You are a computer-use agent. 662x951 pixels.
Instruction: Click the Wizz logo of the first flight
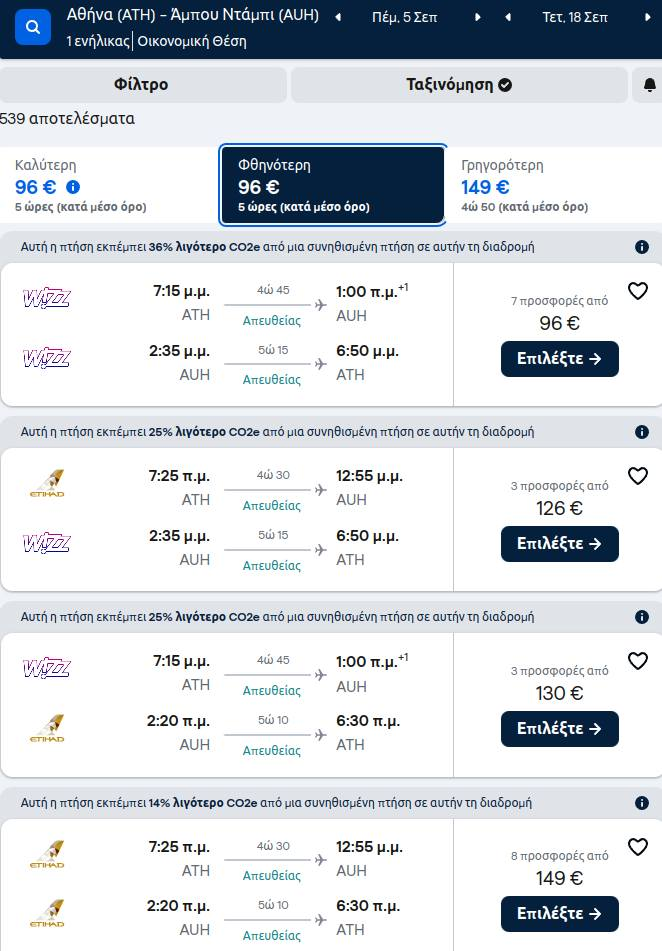coord(47,298)
